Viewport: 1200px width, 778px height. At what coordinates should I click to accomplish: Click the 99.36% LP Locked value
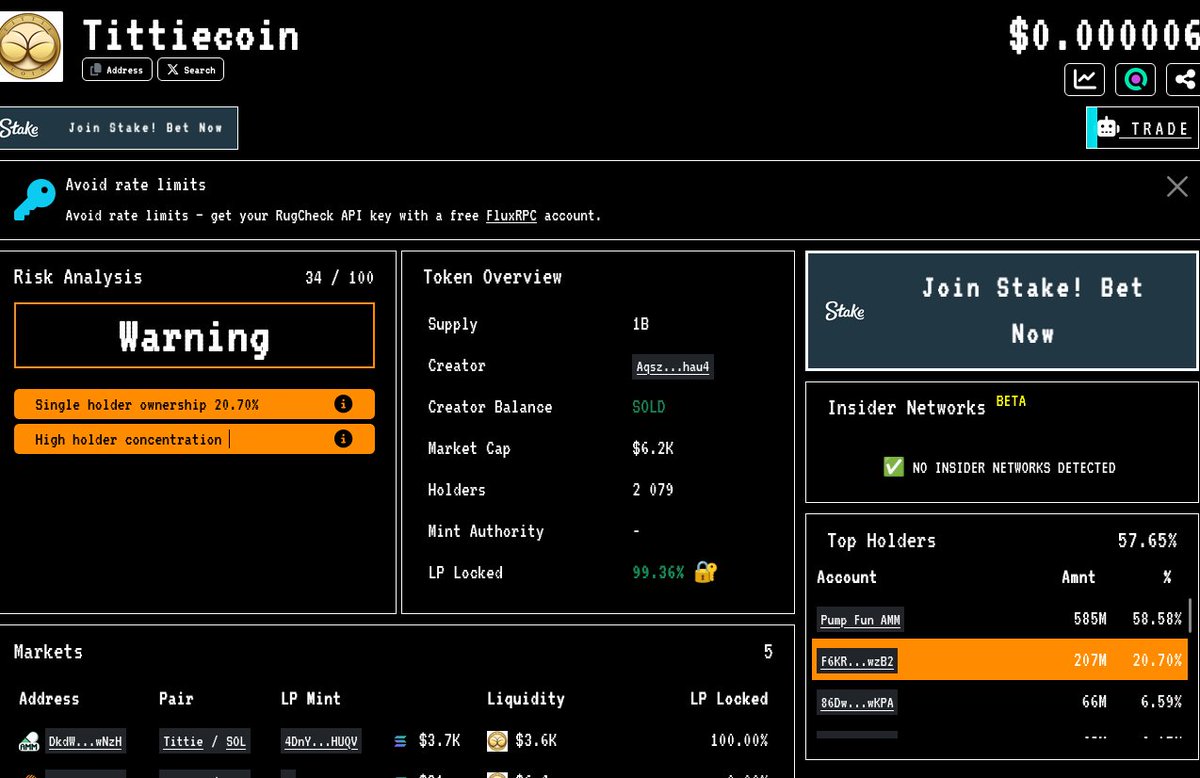658,572
